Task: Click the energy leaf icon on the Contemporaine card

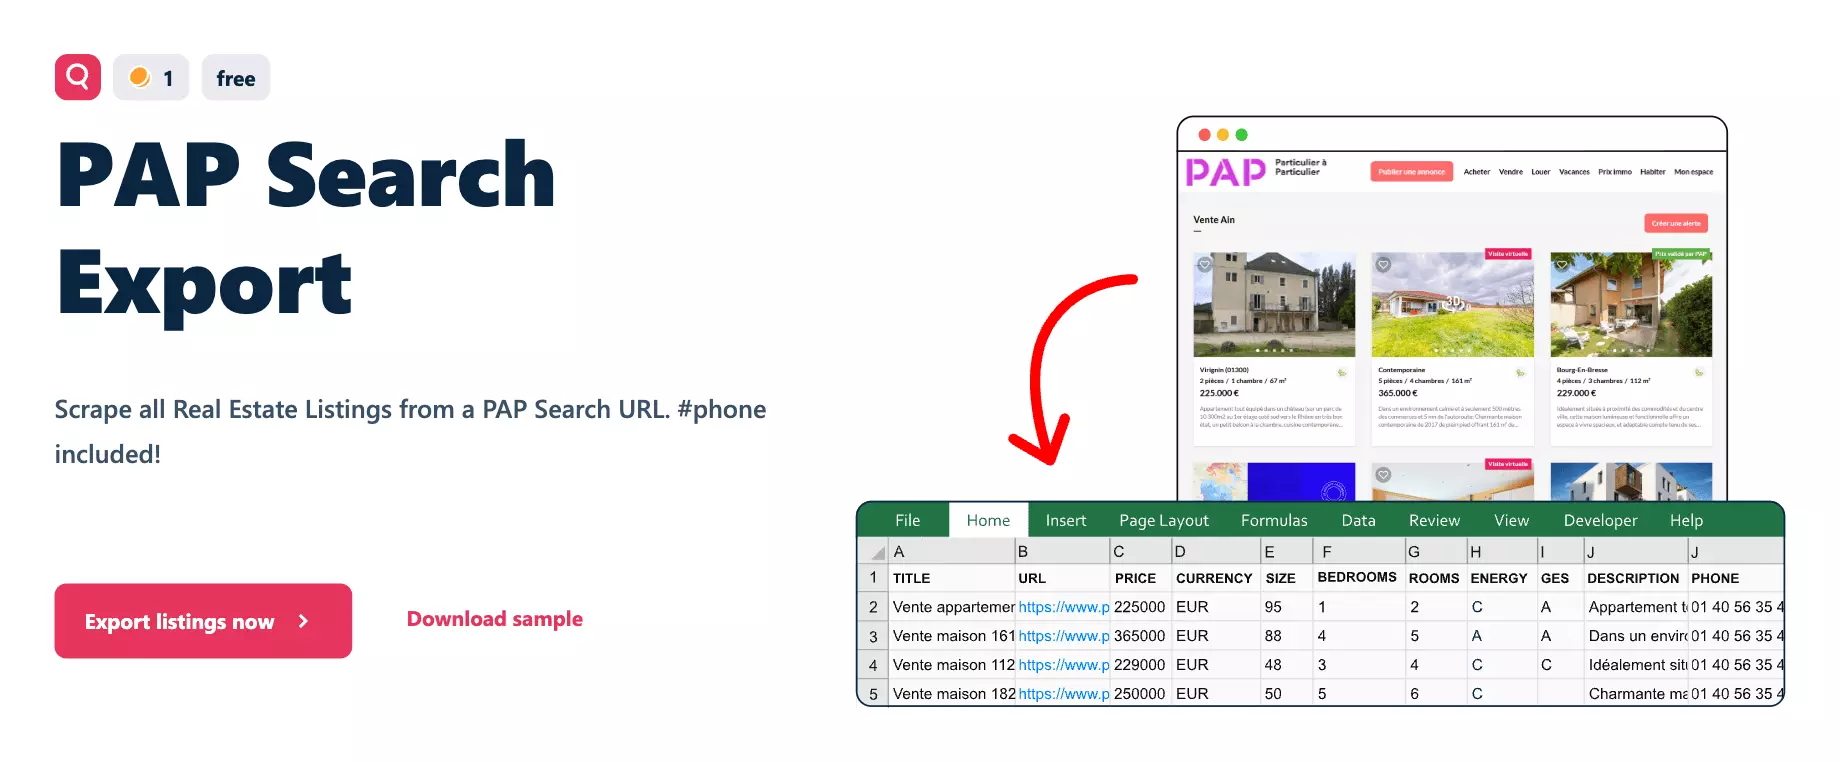Action: tap(1520, 373)
